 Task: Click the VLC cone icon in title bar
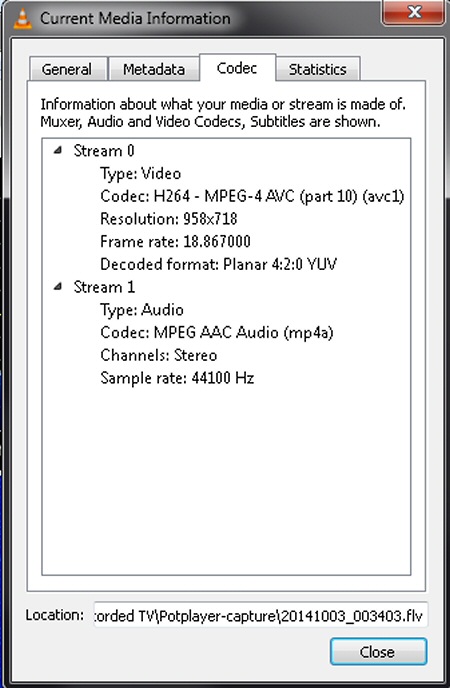[22, 19]
